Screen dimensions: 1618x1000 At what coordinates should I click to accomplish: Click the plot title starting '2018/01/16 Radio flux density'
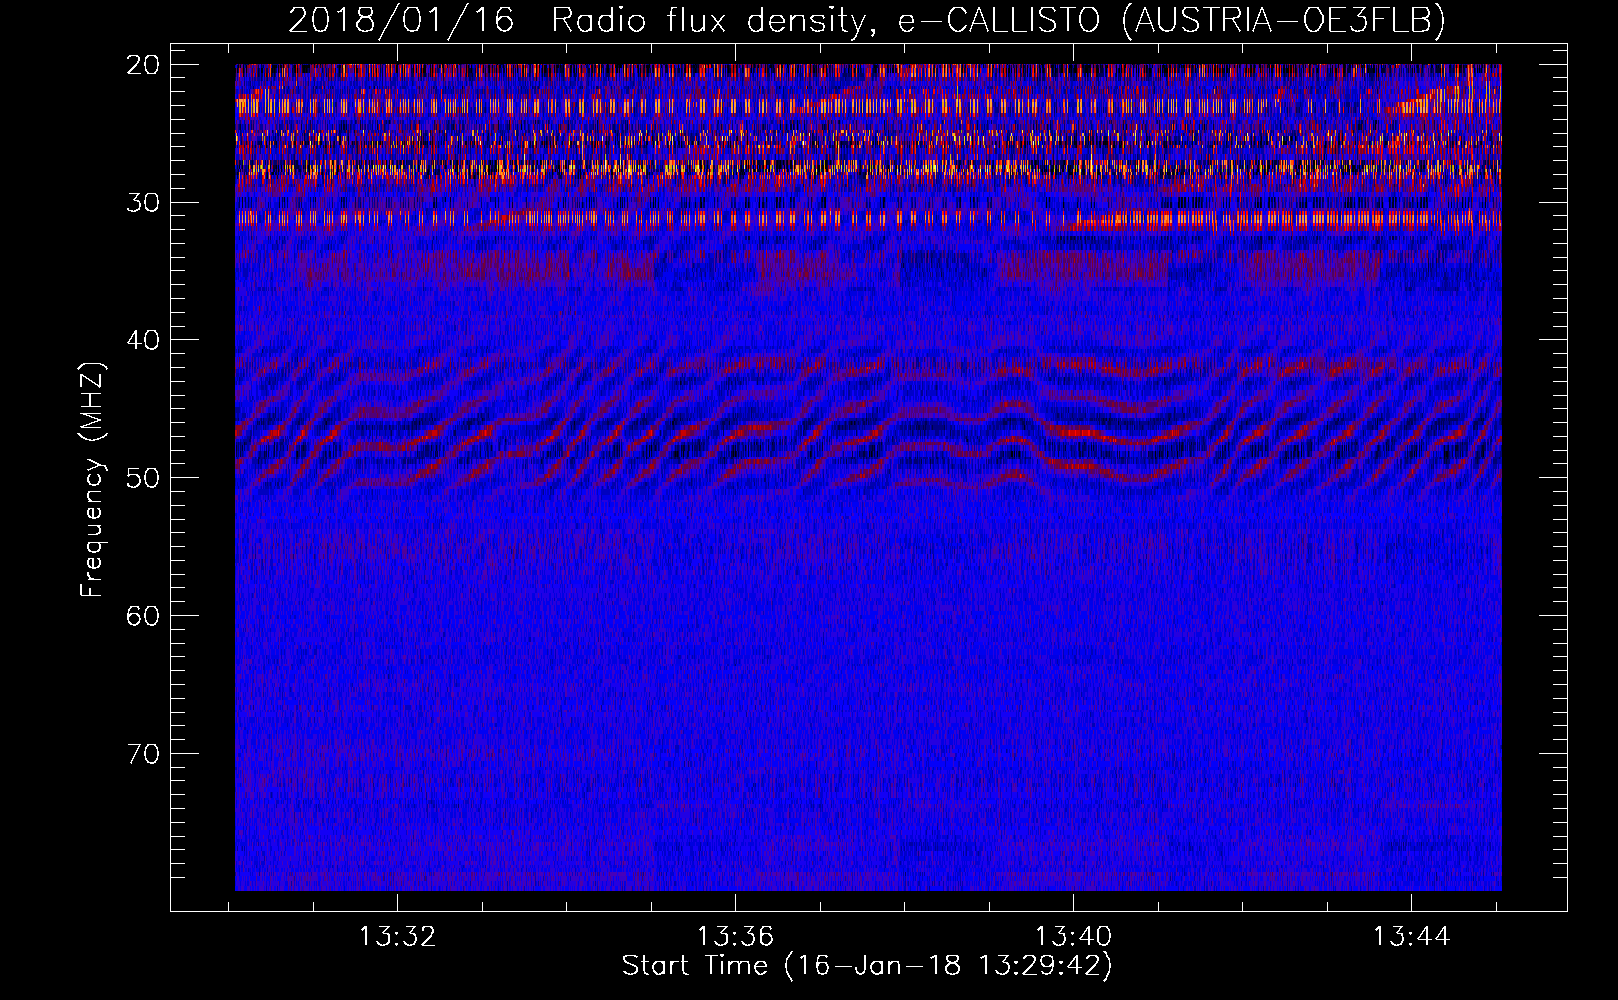[867, 20]
